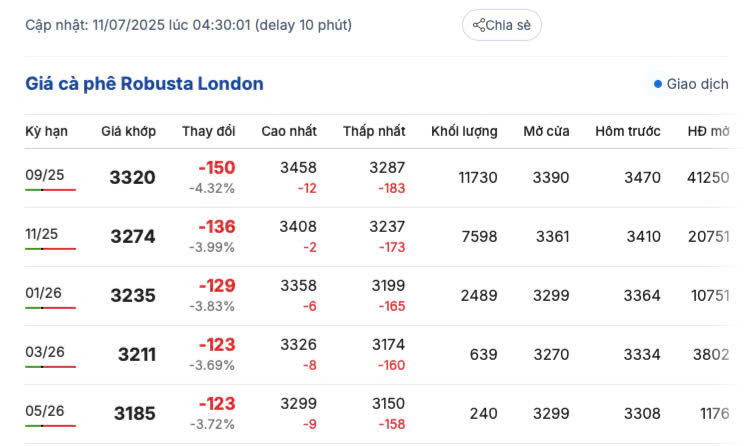Select the 09/25 contract term
756x446 pixels.
pos(45,175)
